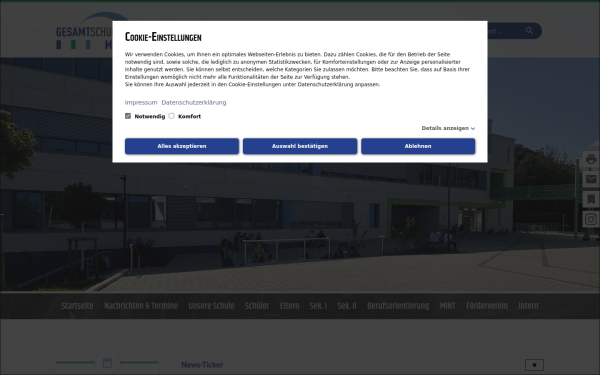The height and width of the screenshot is (375, 600).
Task: Open Nachrichten & Termine menu
Action: pos(141,306)
